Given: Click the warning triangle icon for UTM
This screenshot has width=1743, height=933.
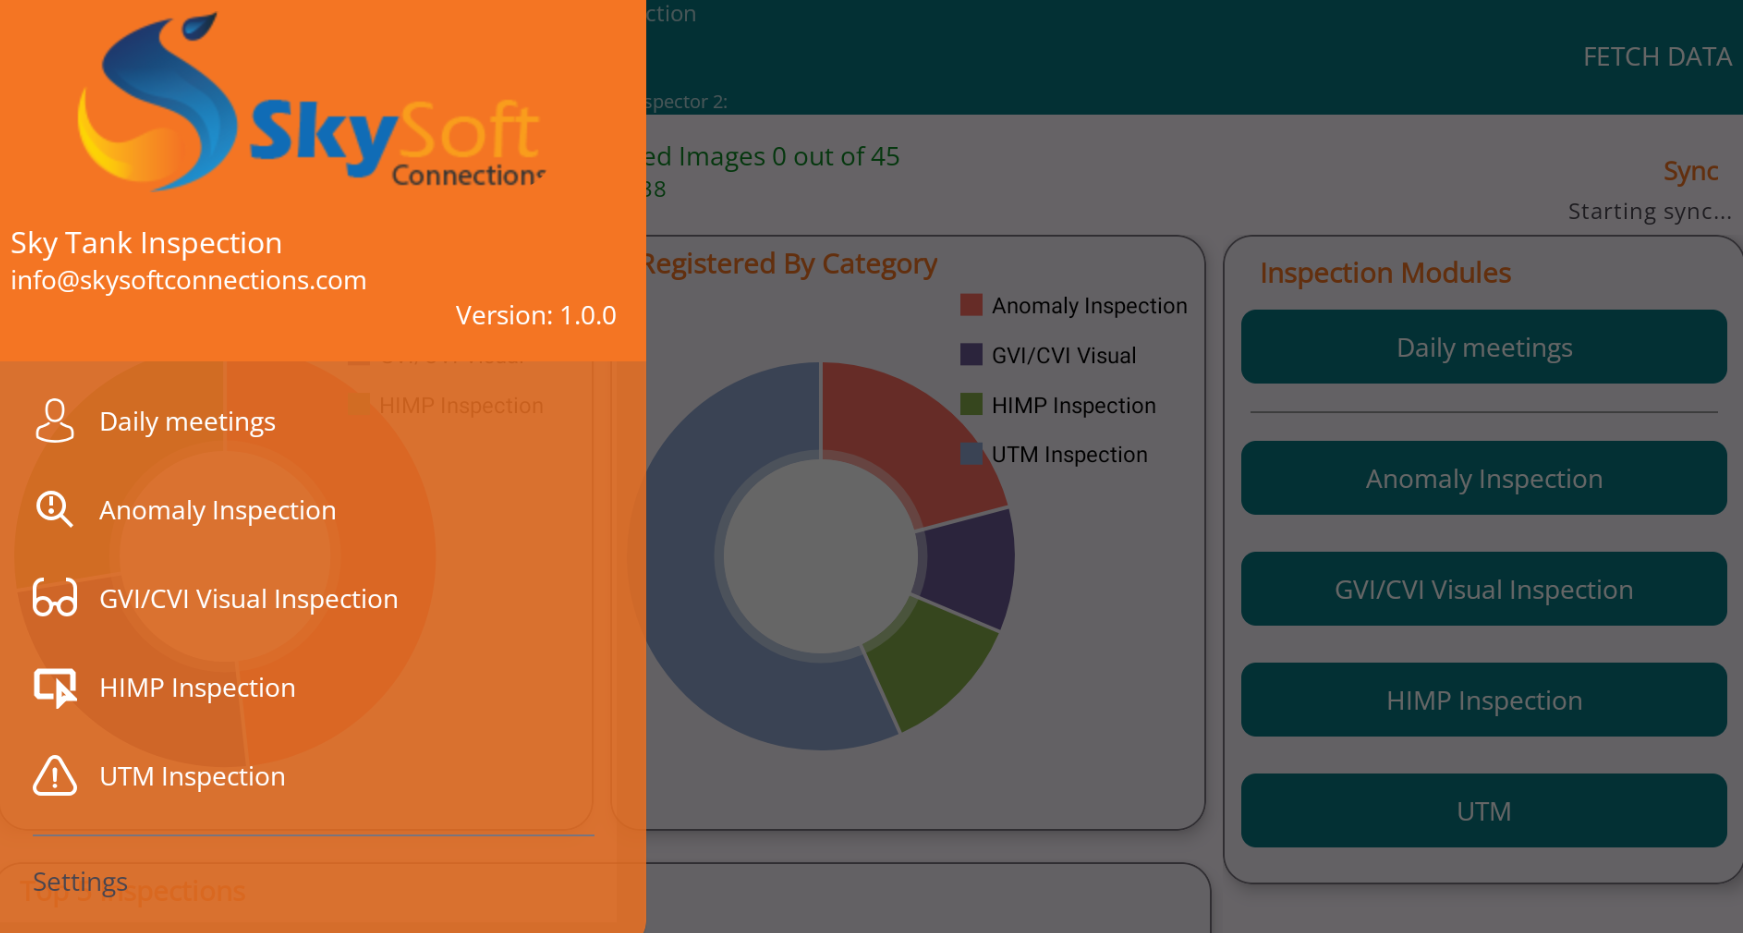Looking at the screenshot, I should (54, 776).
